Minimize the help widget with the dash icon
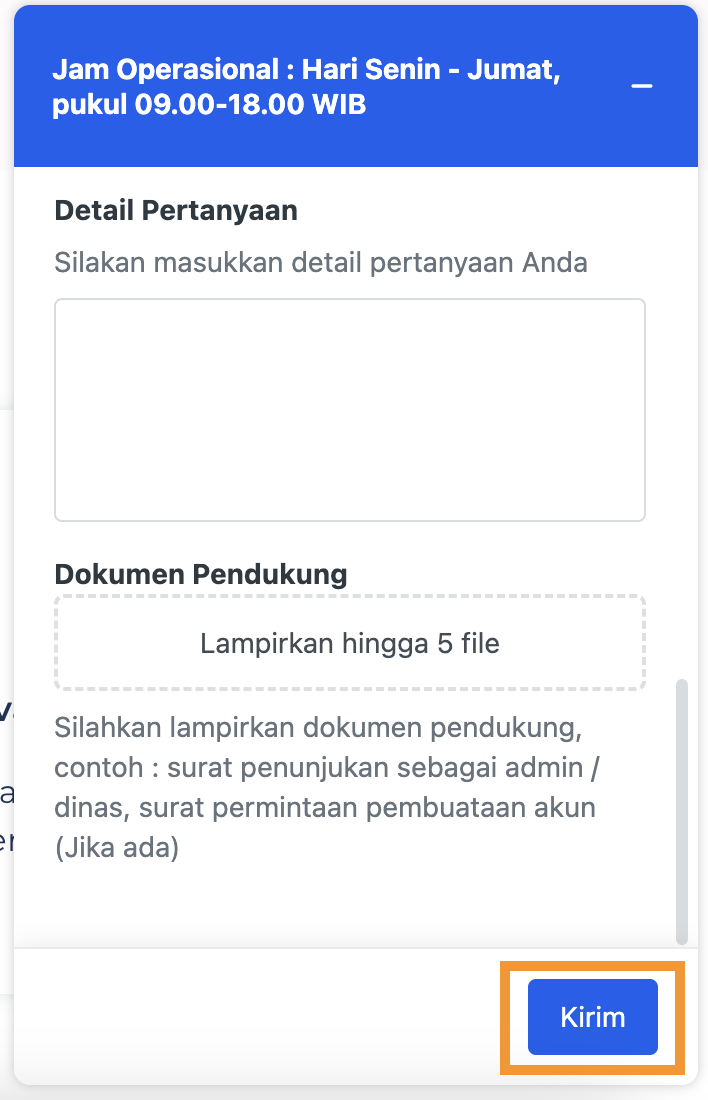Viewport: 708px width, 1100px height. (x=642, y=86)
